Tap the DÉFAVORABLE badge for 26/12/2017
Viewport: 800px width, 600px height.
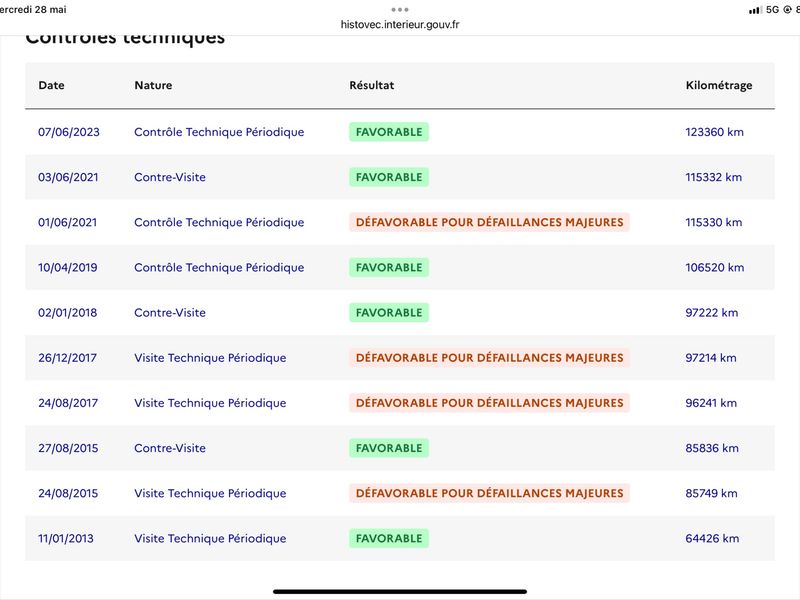489,358
